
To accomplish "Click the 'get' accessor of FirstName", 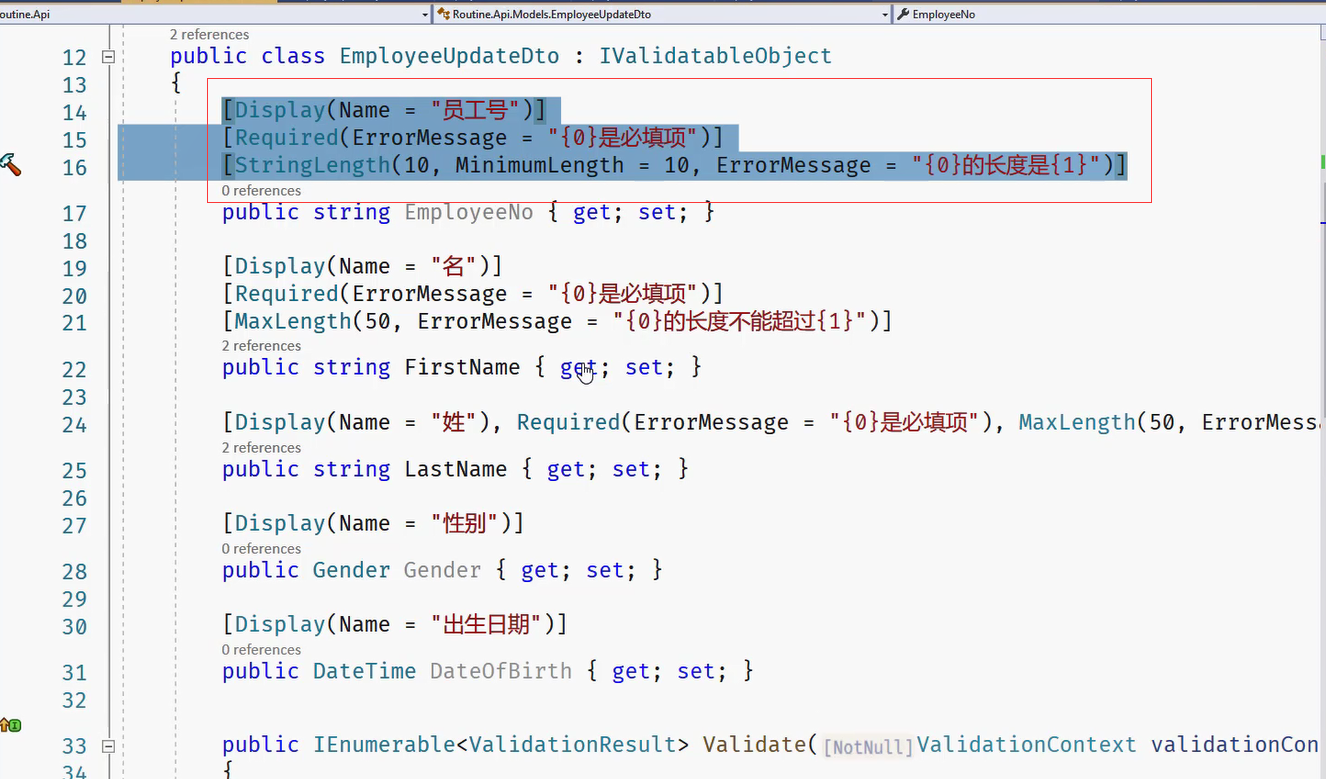I will pyautogui.click(x=579, y=368).
